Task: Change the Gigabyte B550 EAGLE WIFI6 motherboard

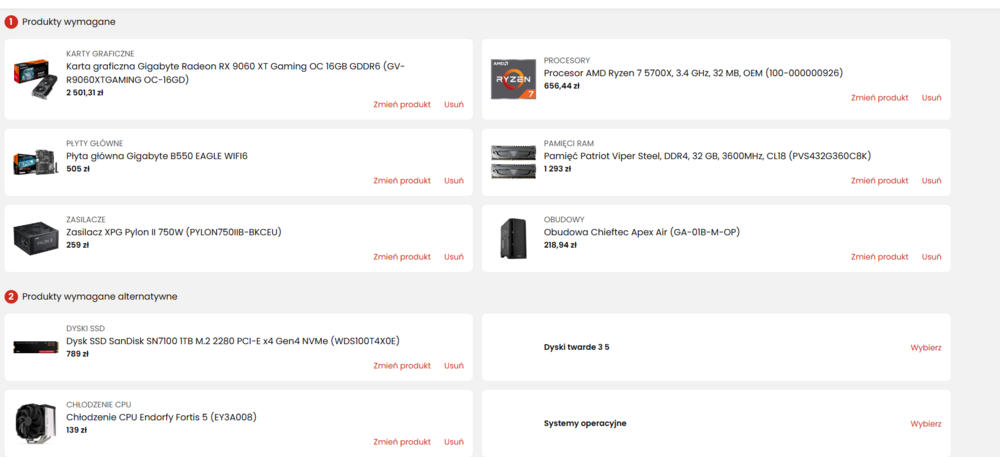Action: [x=402, y=181]
